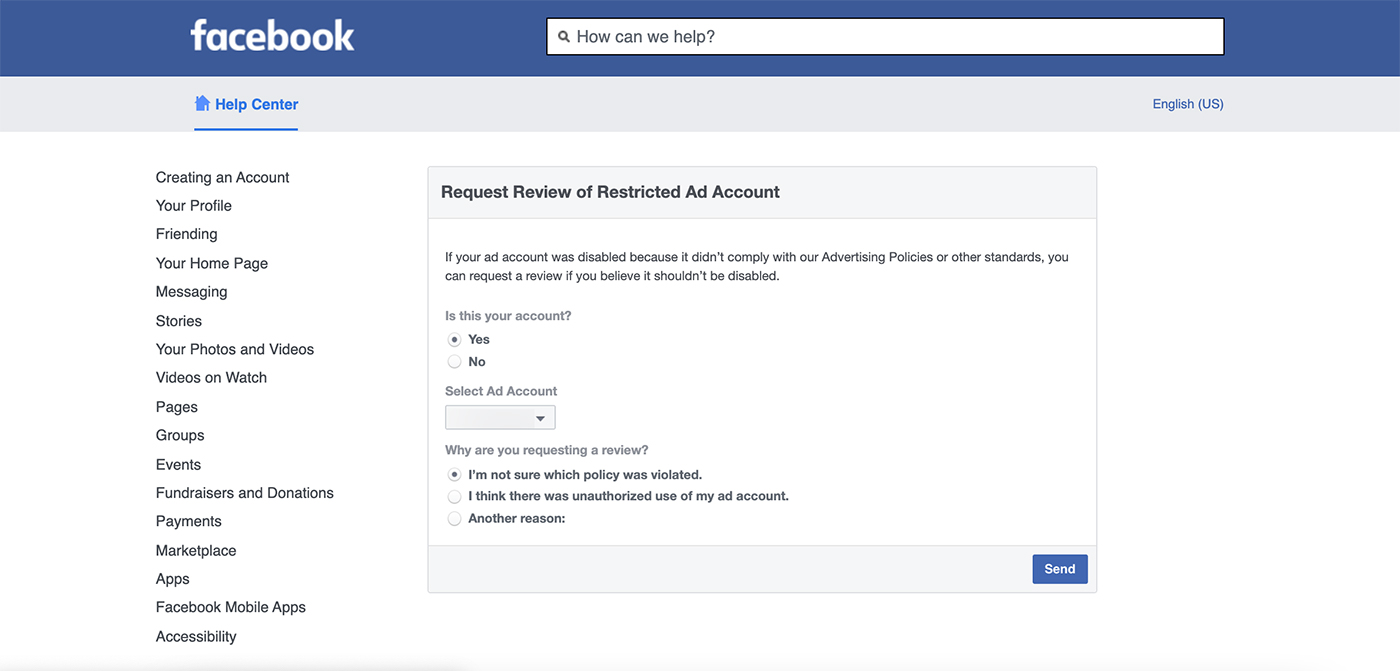This screenshot has width=1400, height=671.
Task: Select Yes for account ownership
Action: pos(455,340)
